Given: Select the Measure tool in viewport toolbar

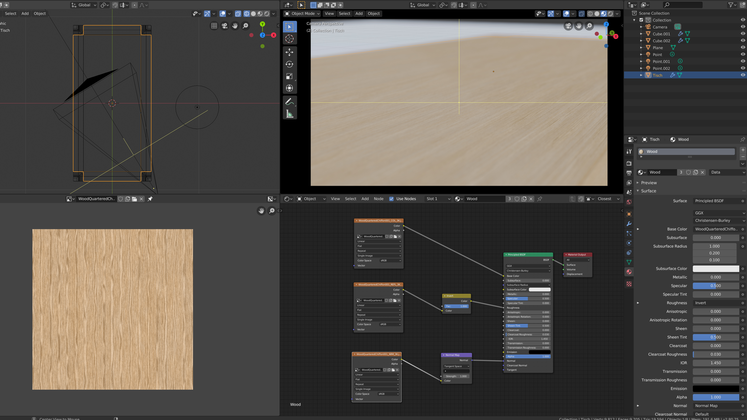Looking at the screenshot, I should 290,114.
